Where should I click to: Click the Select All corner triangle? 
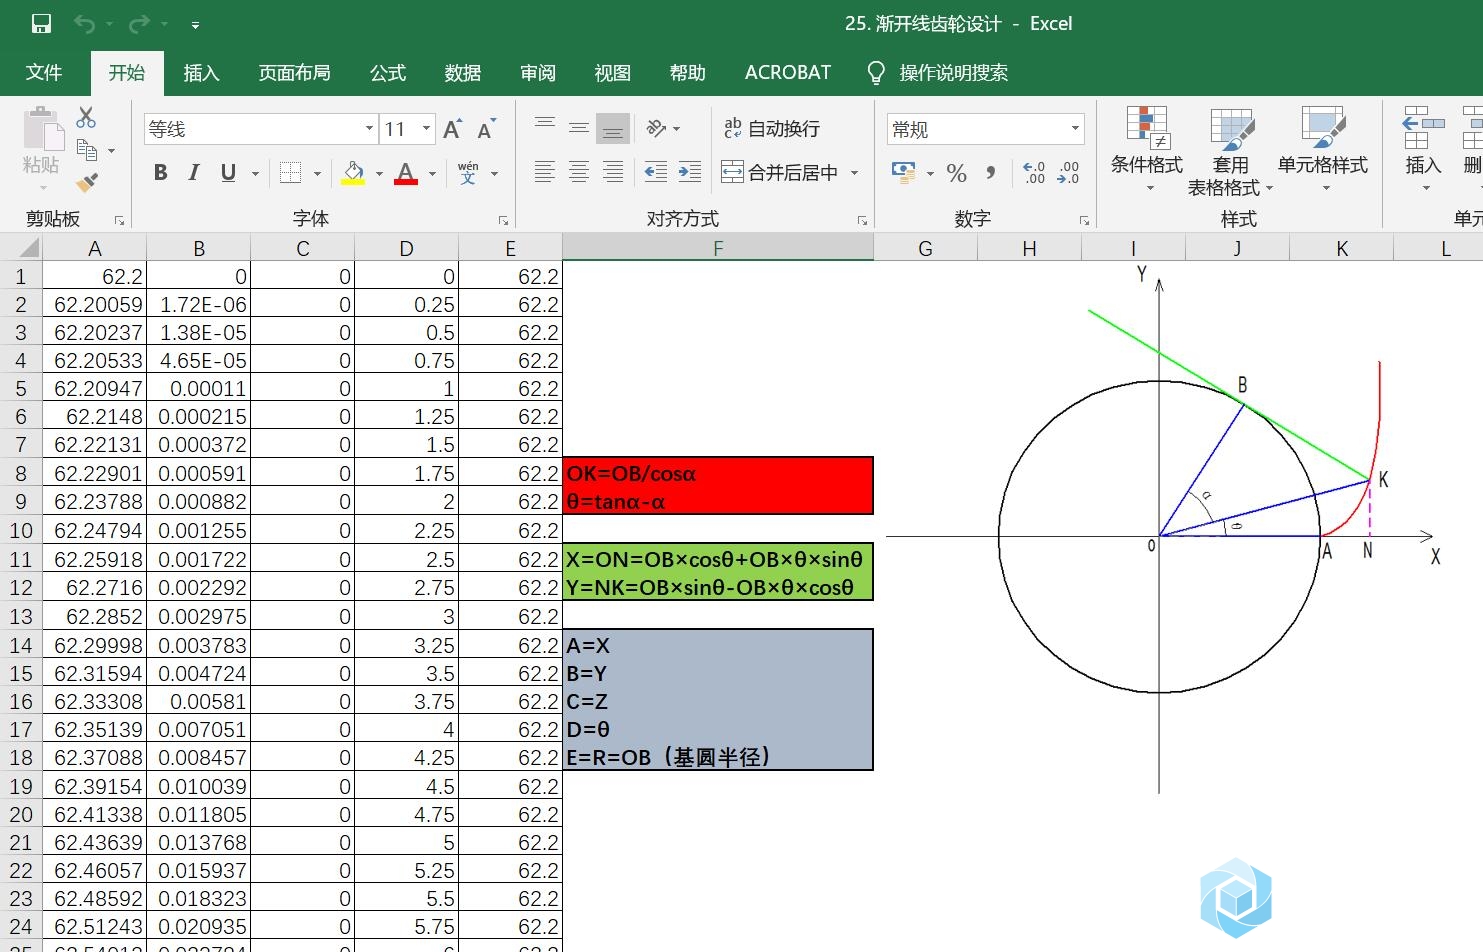(28, 248)
